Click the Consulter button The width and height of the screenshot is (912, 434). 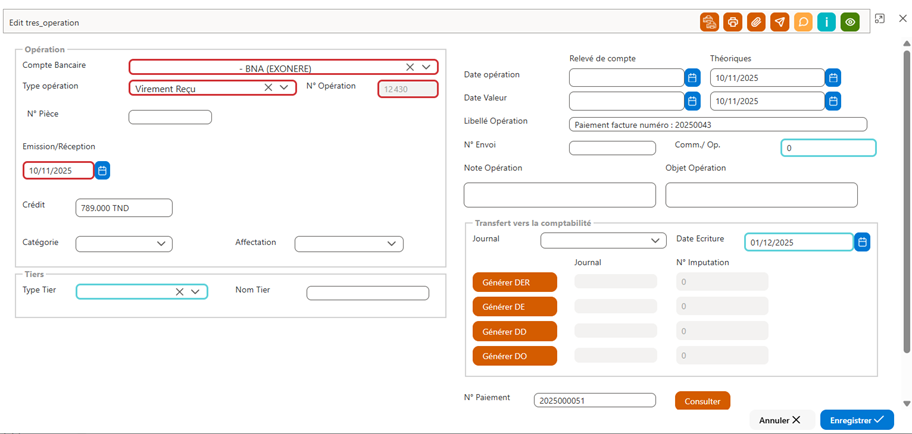703,401
